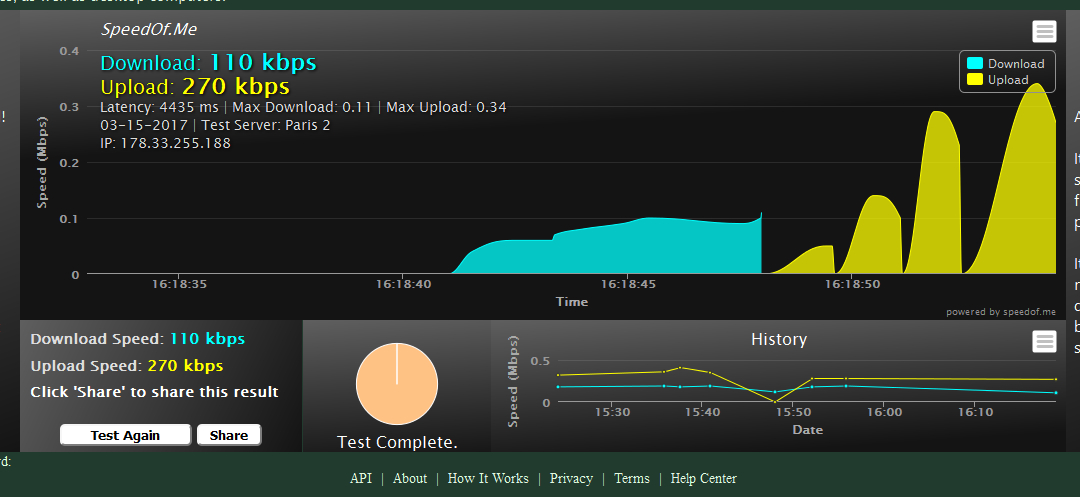1080x497 pixels.
Task: Click the 'Upload Speed: 270 kbps' result
Action: [x=127, y=366]
